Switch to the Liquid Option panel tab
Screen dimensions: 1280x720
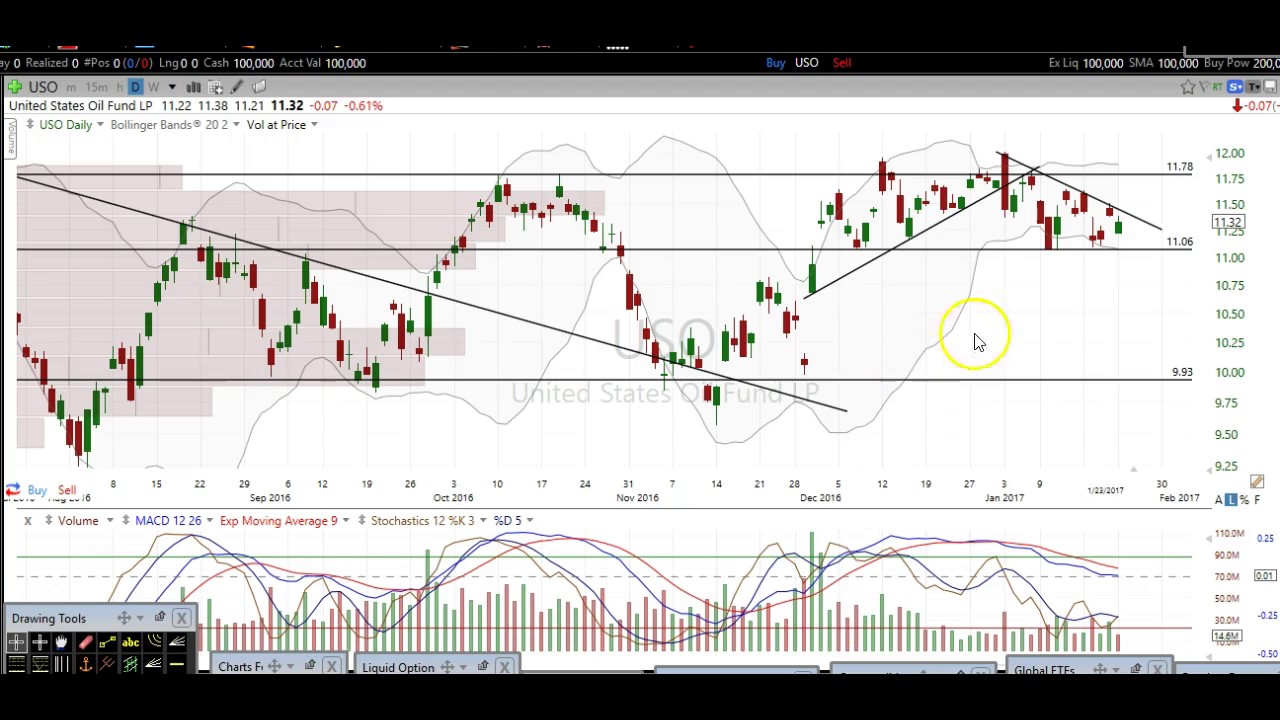398,667
